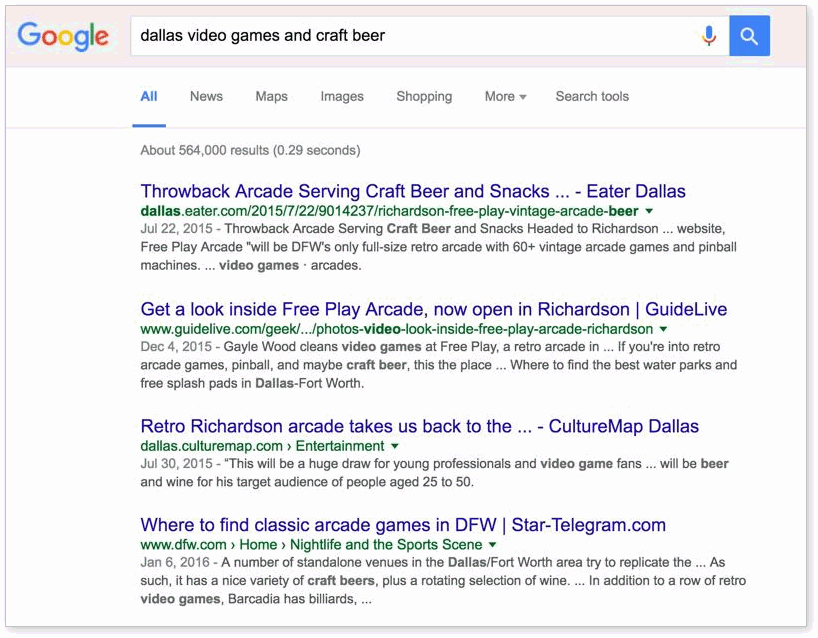
Task: Click the Jul 30, 2015 snippet date
Action: click(x=176, y=463)
